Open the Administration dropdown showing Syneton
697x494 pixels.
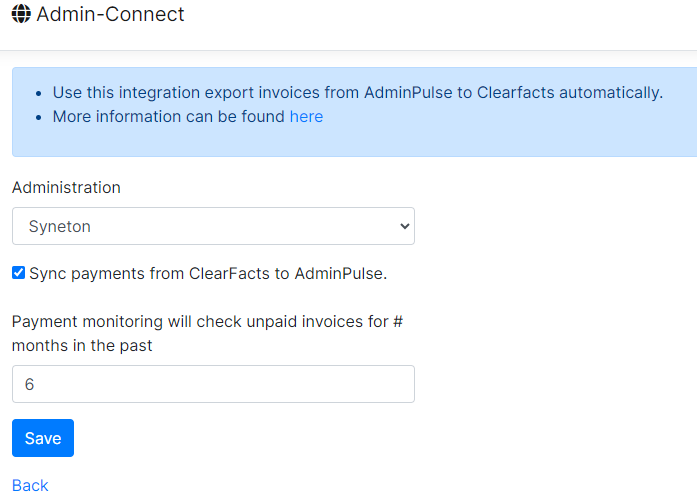point(213,226)
